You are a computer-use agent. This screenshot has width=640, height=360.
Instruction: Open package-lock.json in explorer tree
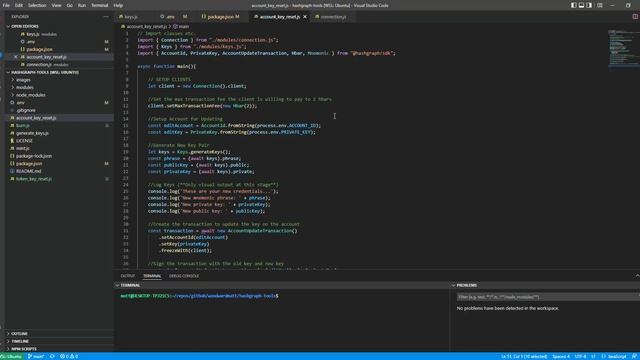coord(34,156)
